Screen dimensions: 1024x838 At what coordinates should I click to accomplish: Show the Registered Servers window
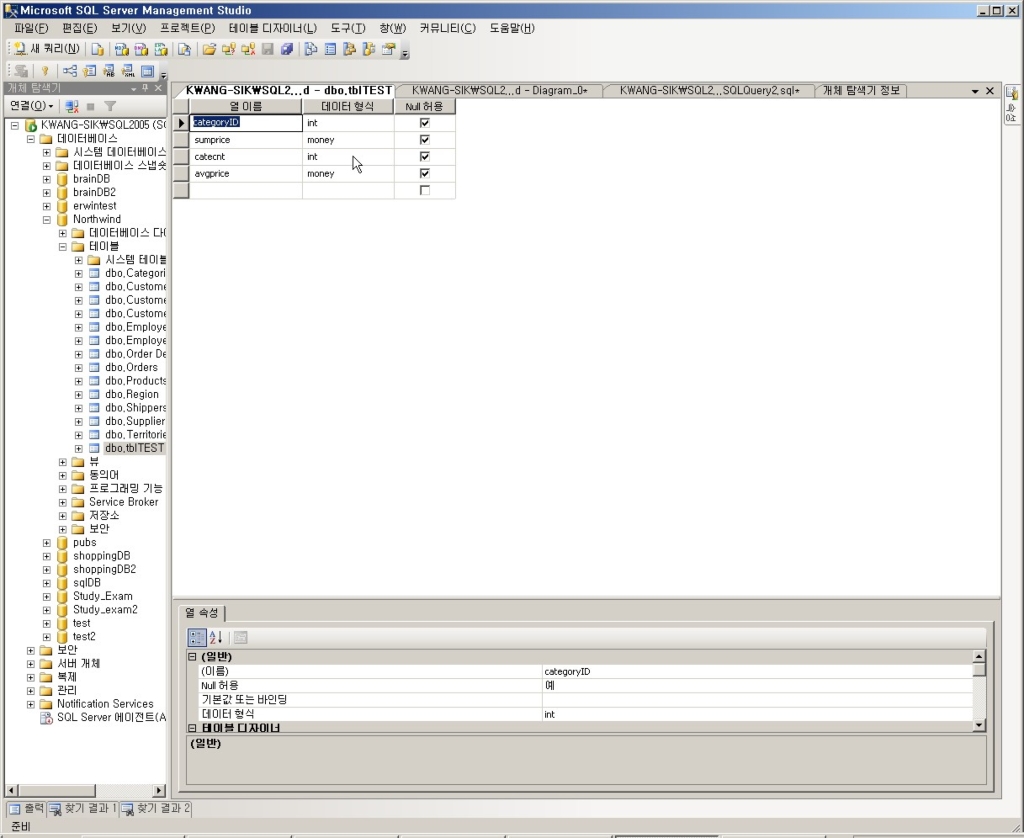click(x=311, y=50)
